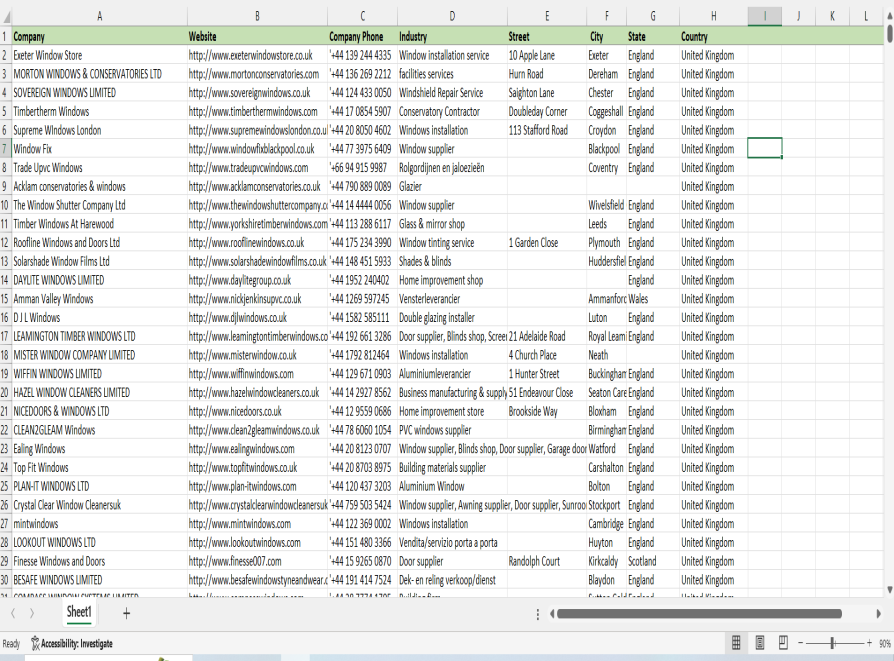The width and height of the screenshot is (894, 661).
Task: Click the State header cell
Action: point(653,37)
